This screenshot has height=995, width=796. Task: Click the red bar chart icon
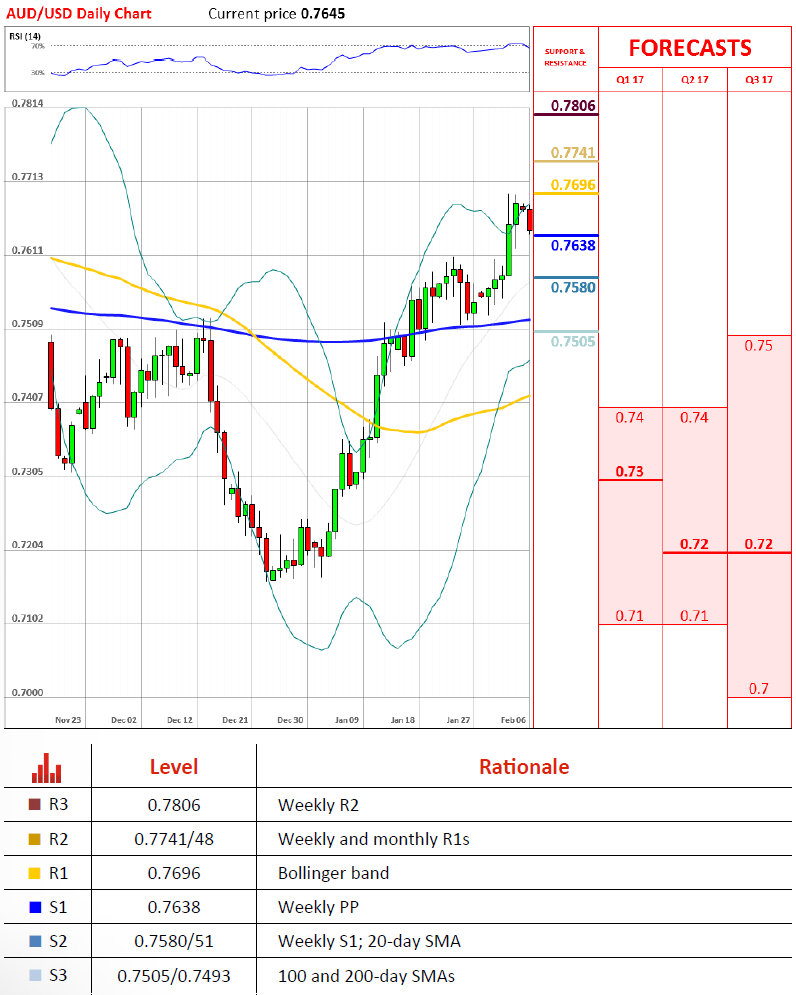(46, 768)
